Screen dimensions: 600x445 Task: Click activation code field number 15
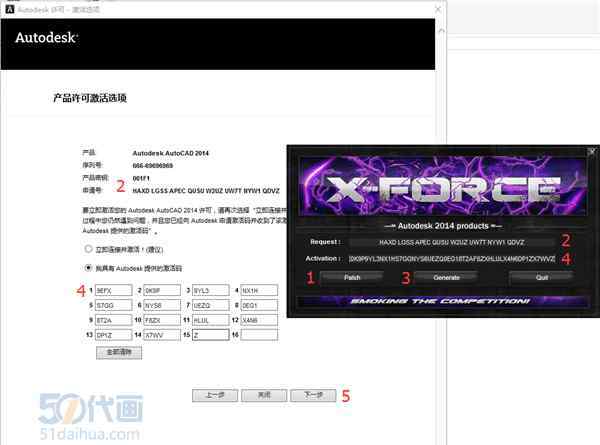point(210,335)
